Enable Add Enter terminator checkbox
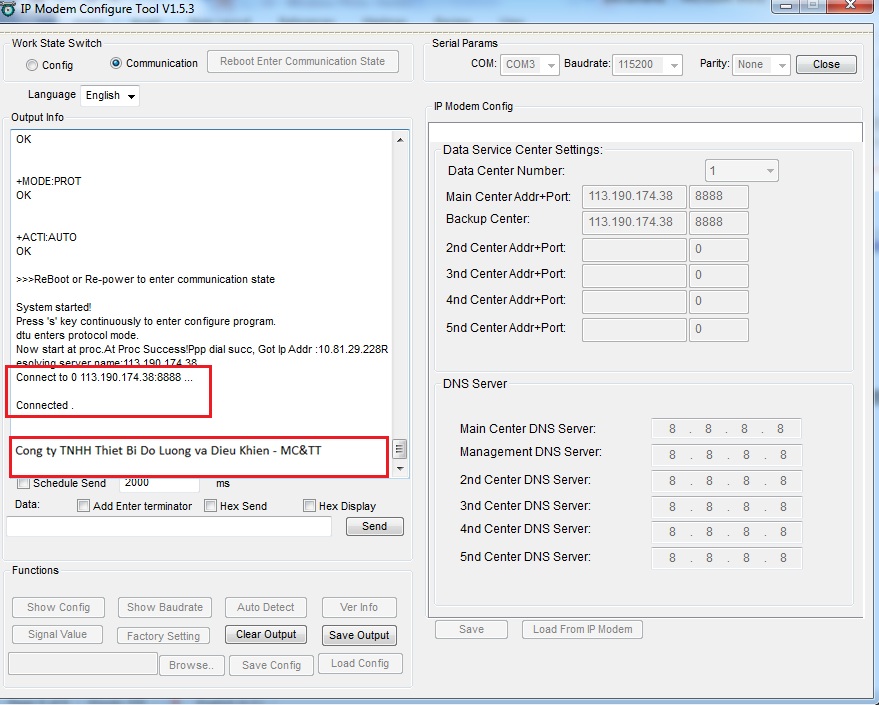The height and width of the screenshot is (705, 879). pos(84,506)
